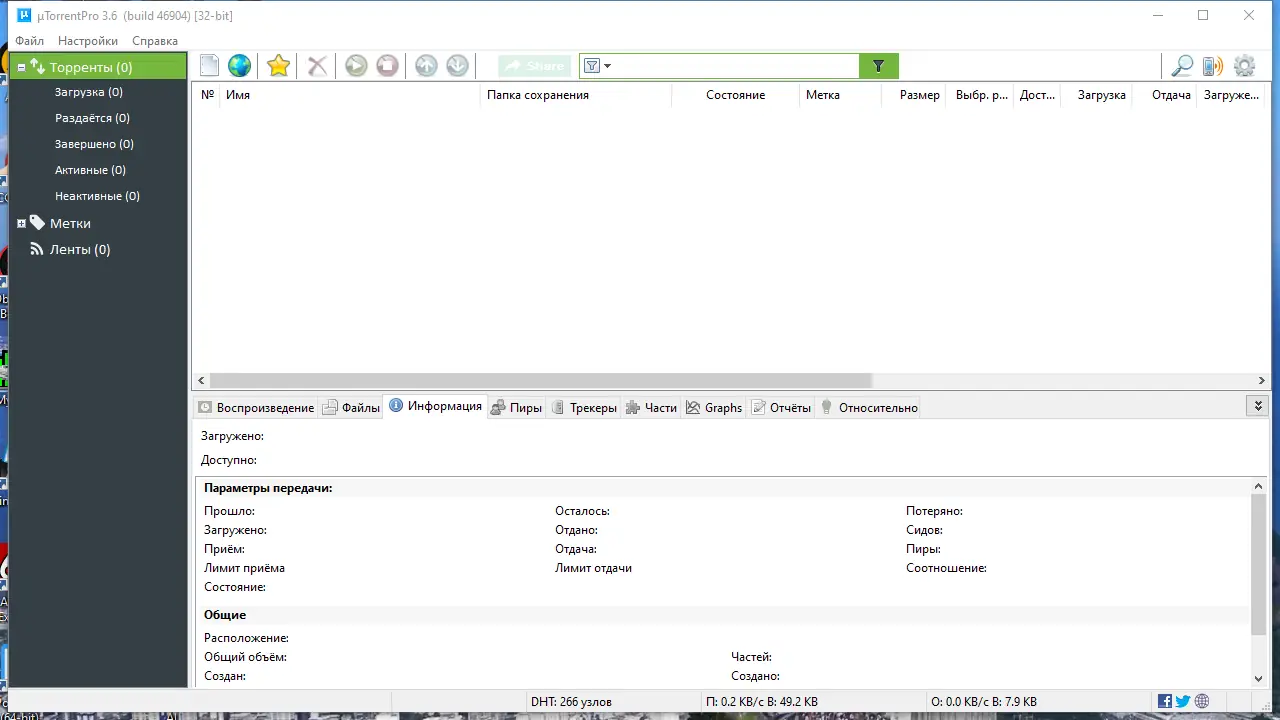Click the Remove torrent X icon
Viewport: 1280px width, 720px height.
317,66
